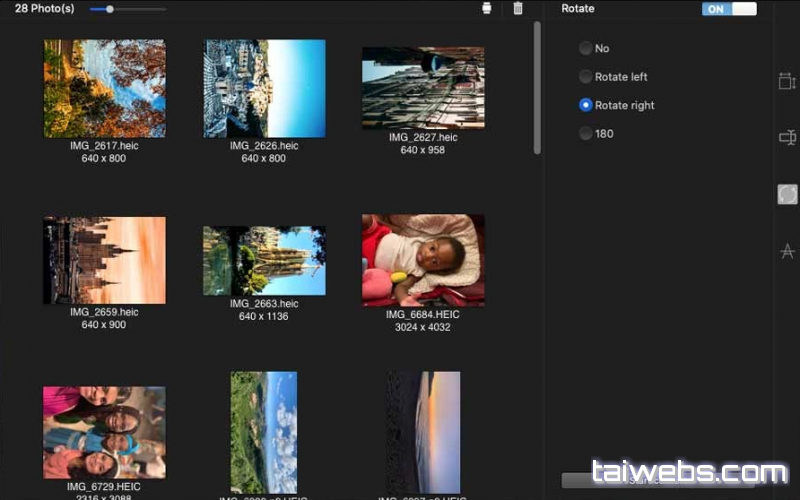Viewport: 800px width, 500px height.
Task: Select the No rotation option
Action: pos(586,48)
